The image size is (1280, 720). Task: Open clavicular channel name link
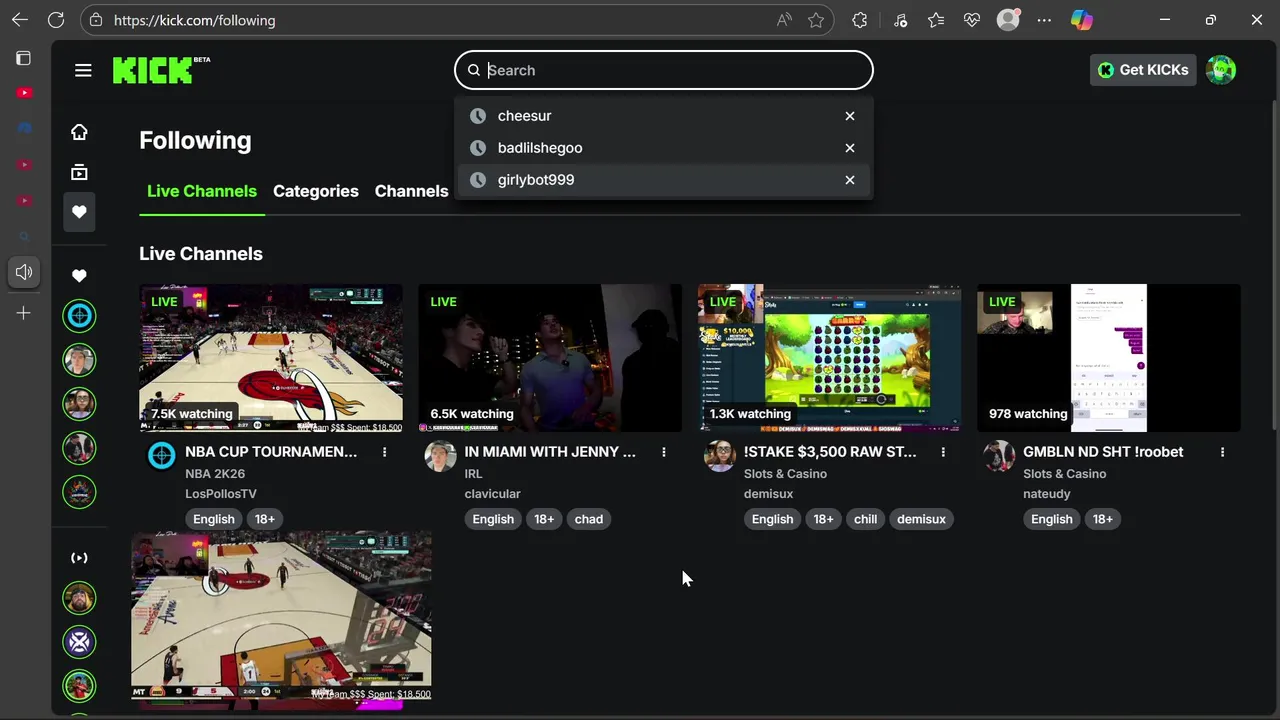click(x=492, y=494)
